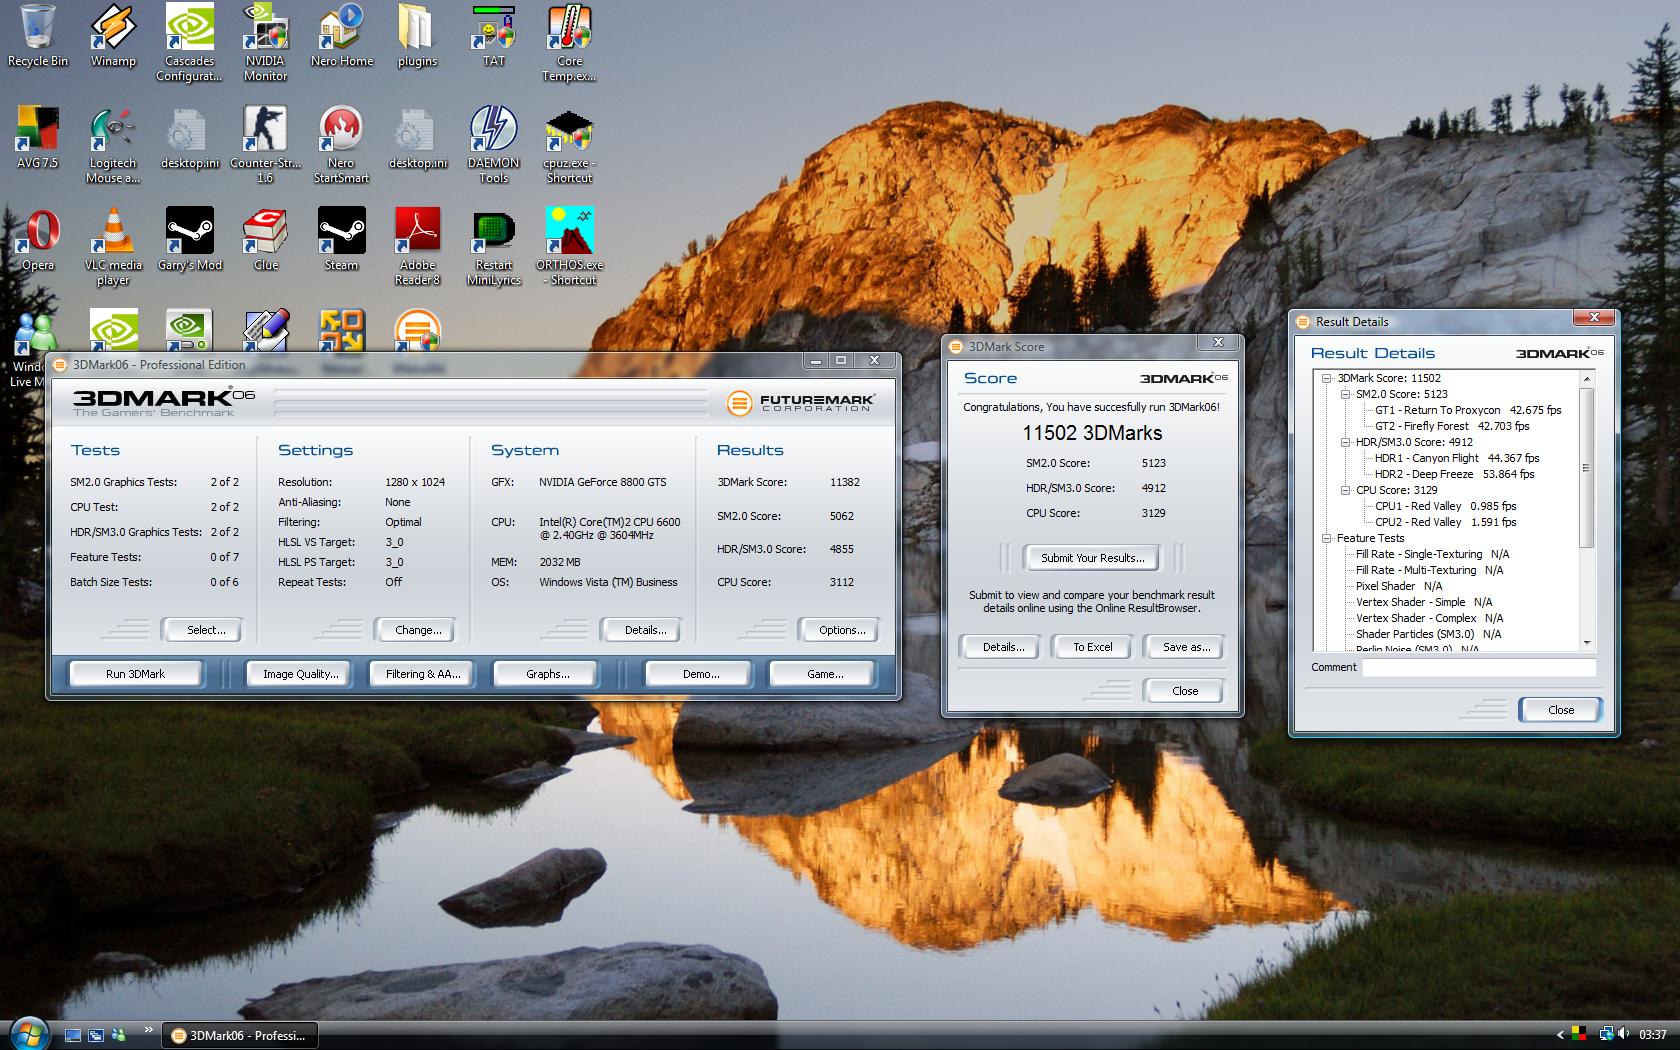Click the 3DMark06 taskbar button
1680x1050 pixels.
[x=240, y=1035]
